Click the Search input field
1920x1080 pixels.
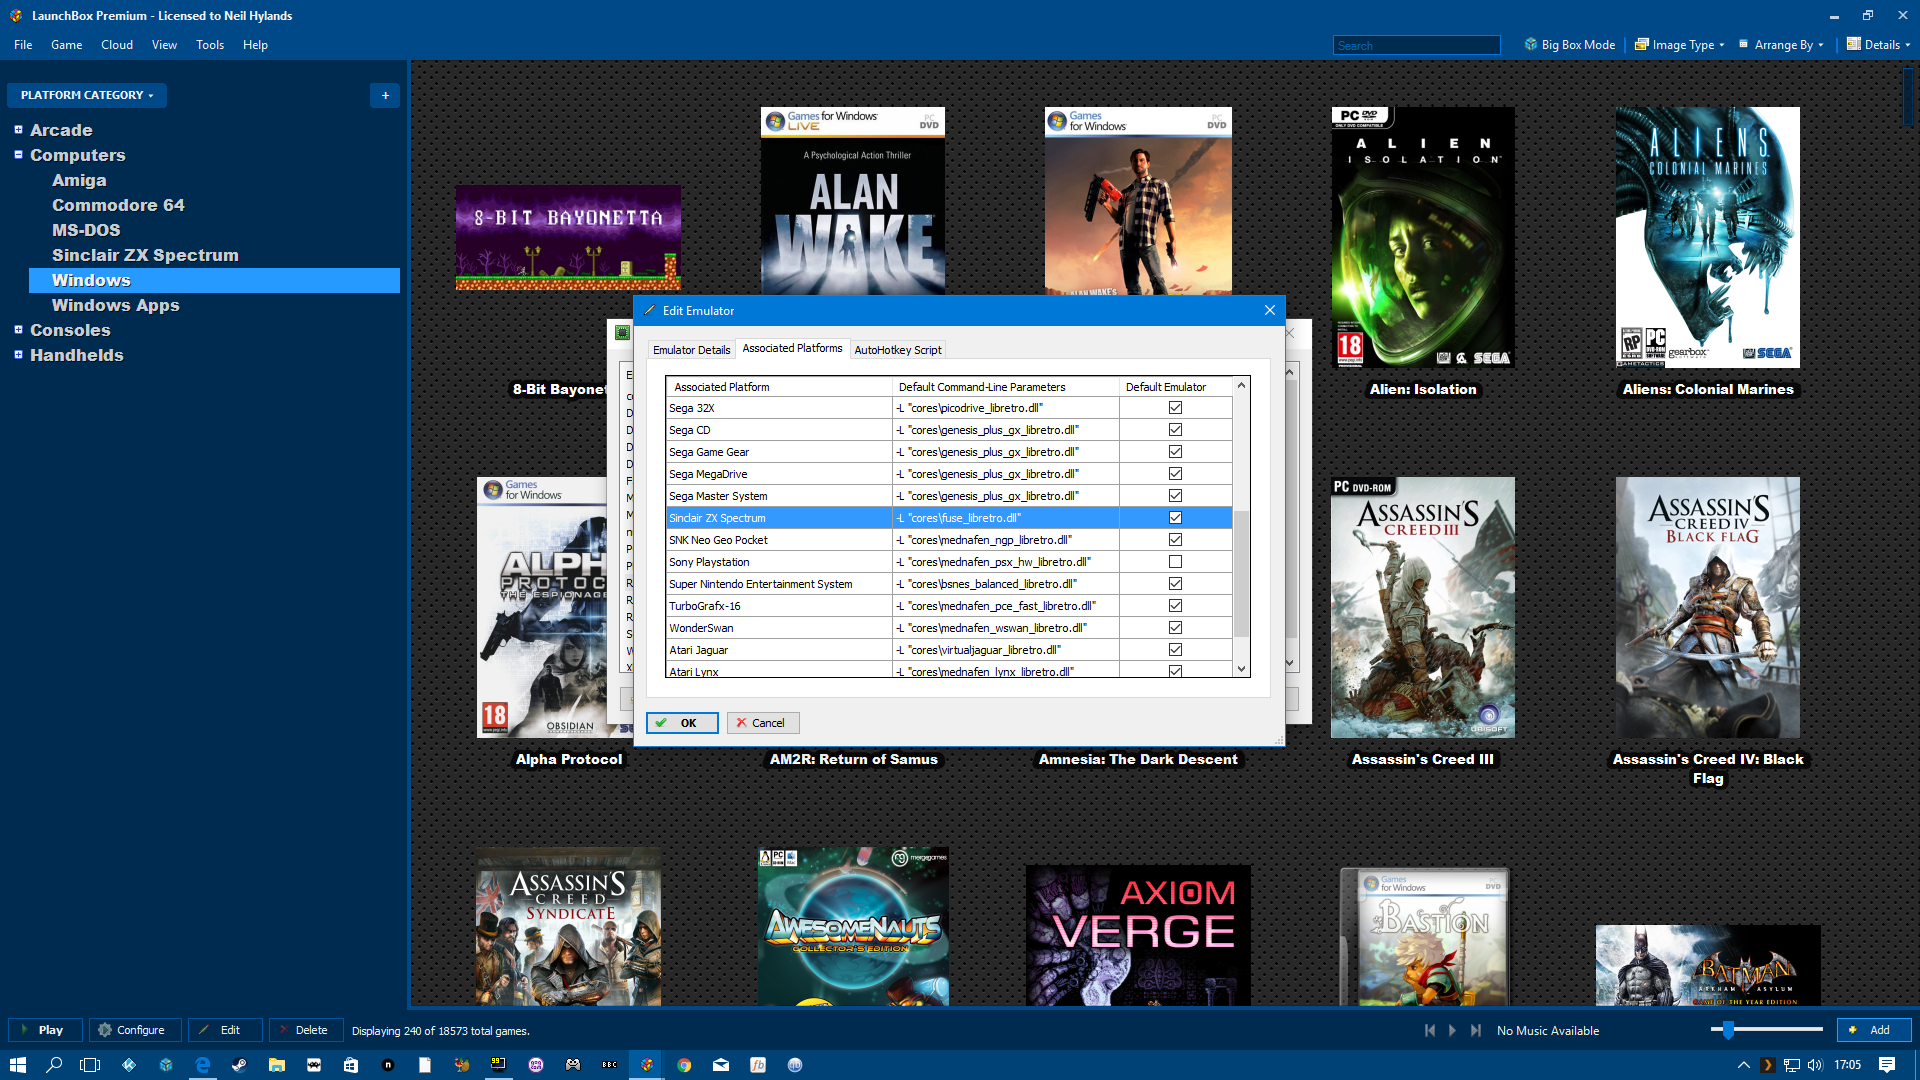point(1416,45)
